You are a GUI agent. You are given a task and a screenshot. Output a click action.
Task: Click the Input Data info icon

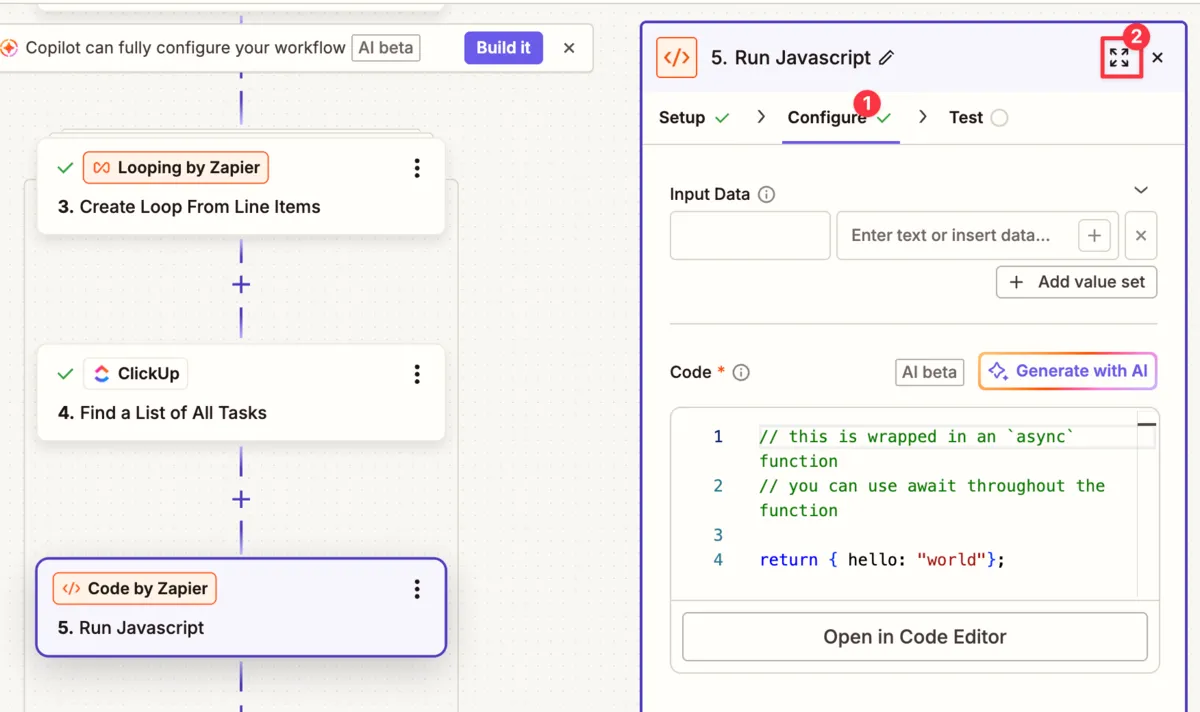[x=767, y=194]
